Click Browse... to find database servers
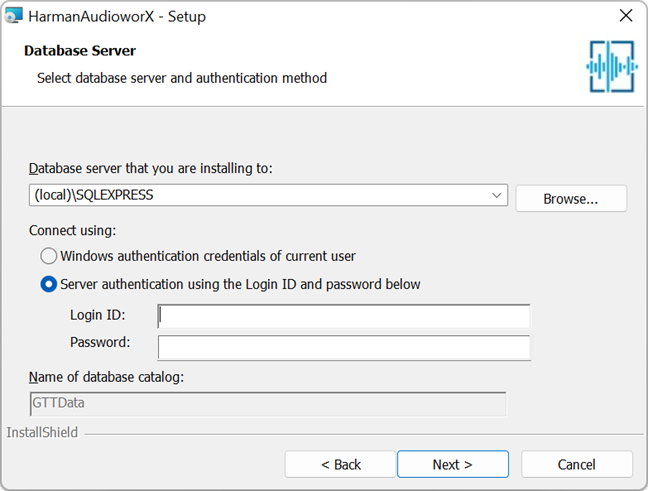The image size is (648, 491). tap(571, 199)
